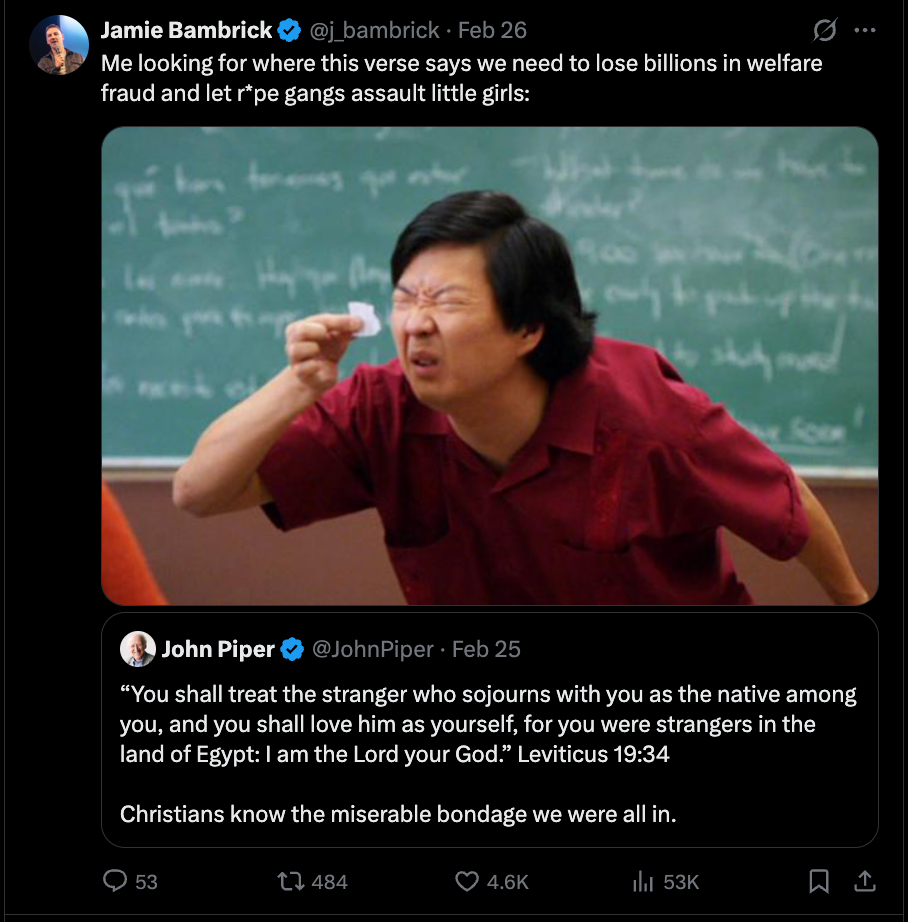The image size is (908, 922).
Task: Click John Piper's blue verified badge
Action: pos(292,649)
